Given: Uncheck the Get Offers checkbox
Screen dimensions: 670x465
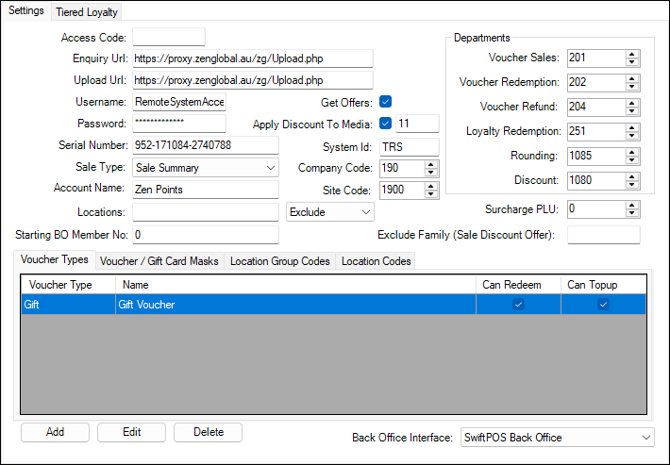Looking at the screenshot, I should point(385,102).
